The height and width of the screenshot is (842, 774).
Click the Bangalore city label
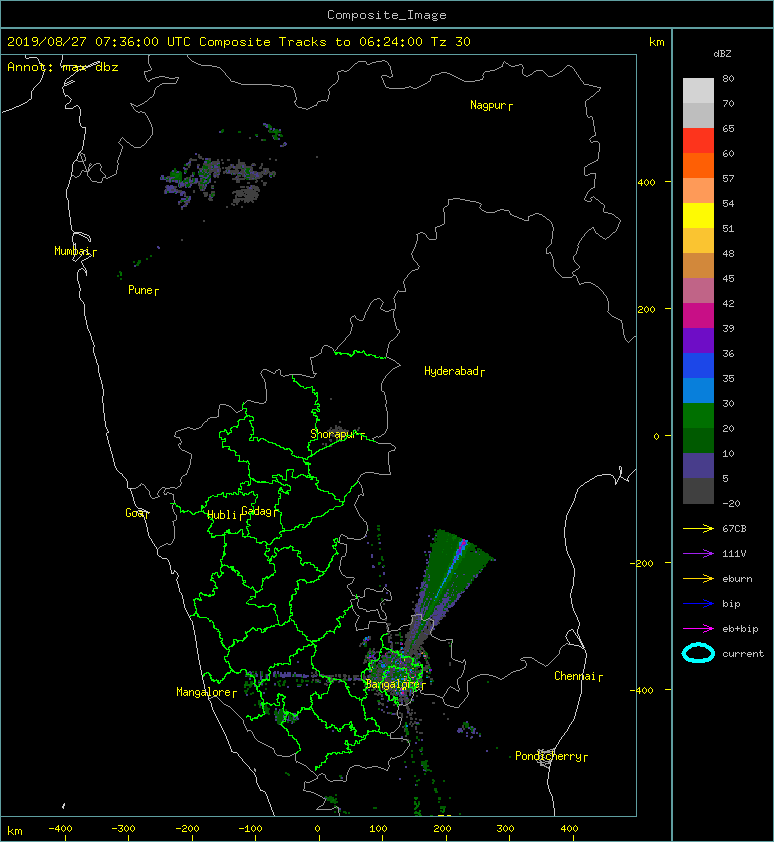coord(393,684)
